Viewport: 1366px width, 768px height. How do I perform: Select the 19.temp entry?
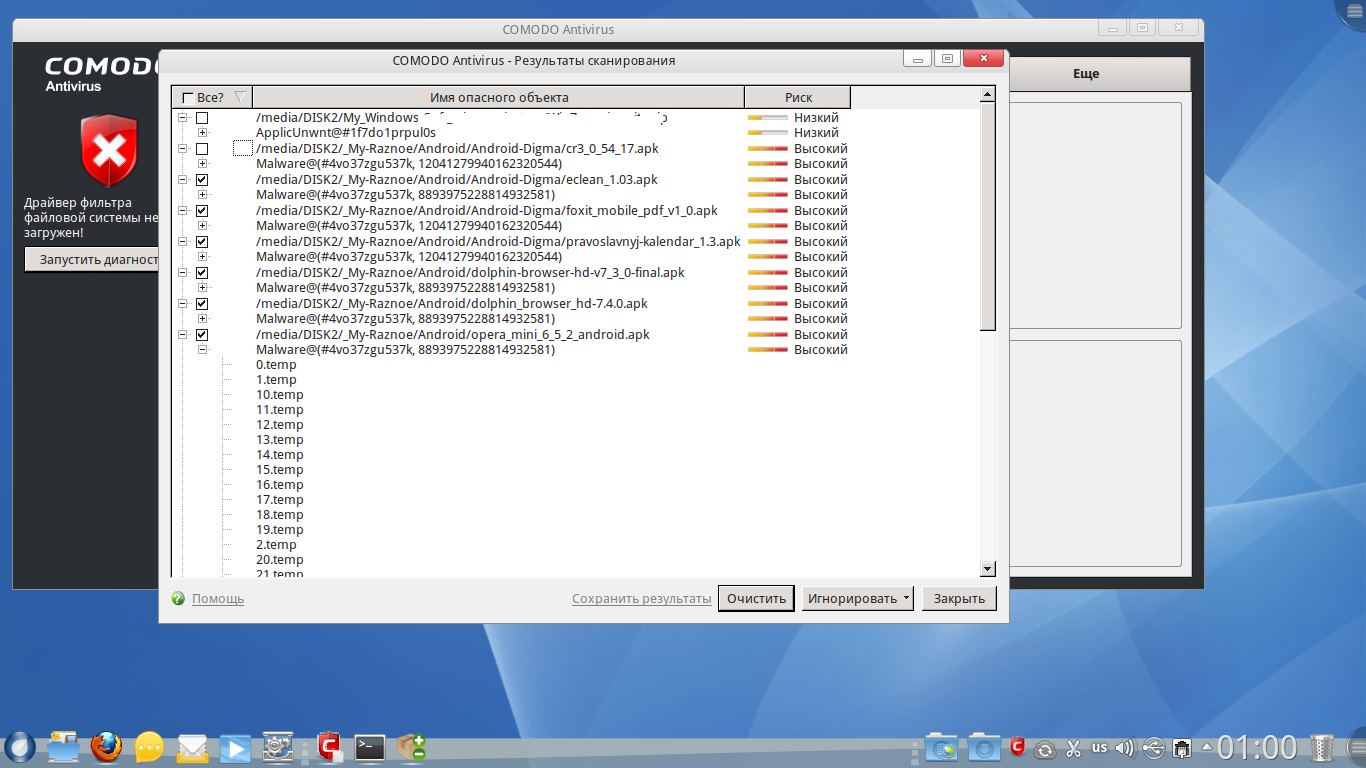280,530
